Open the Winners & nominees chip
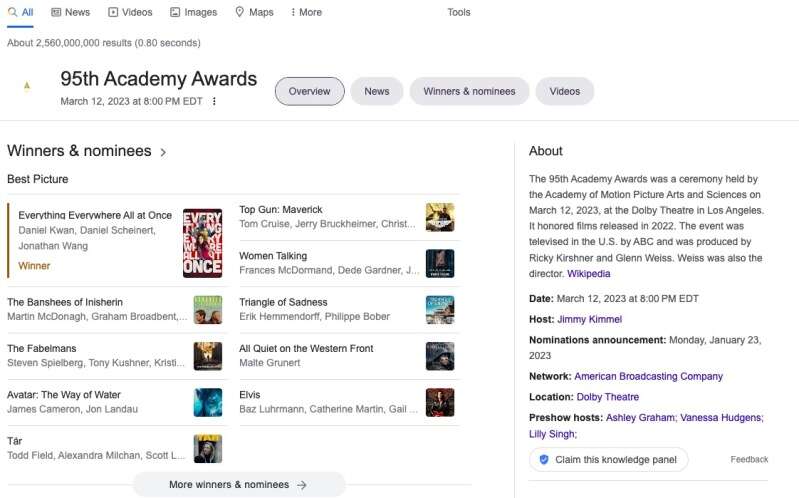Screen dimensions: 799x498 (469, 91)
